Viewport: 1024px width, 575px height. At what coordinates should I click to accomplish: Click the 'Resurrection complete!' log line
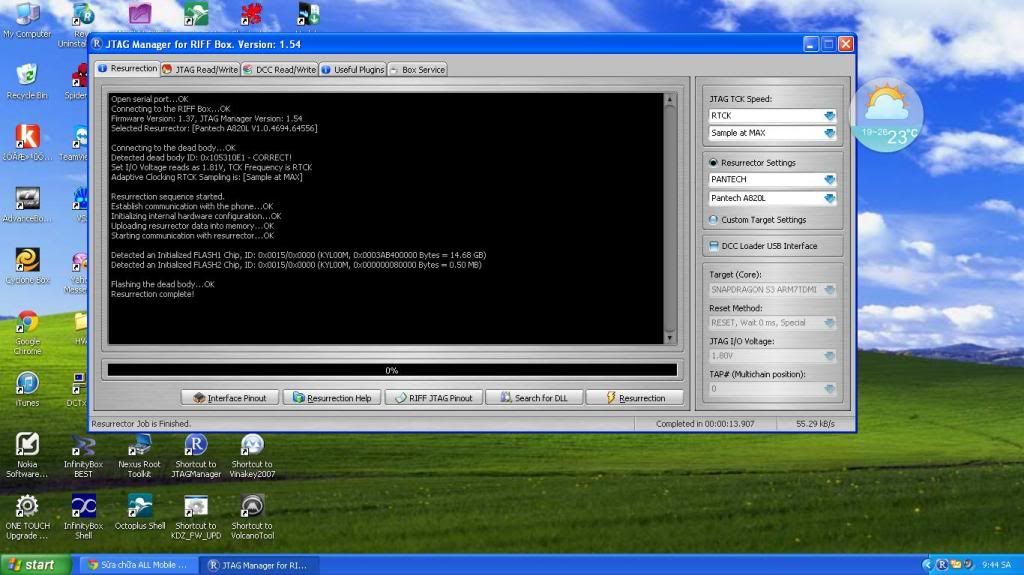tap(152, 294)
